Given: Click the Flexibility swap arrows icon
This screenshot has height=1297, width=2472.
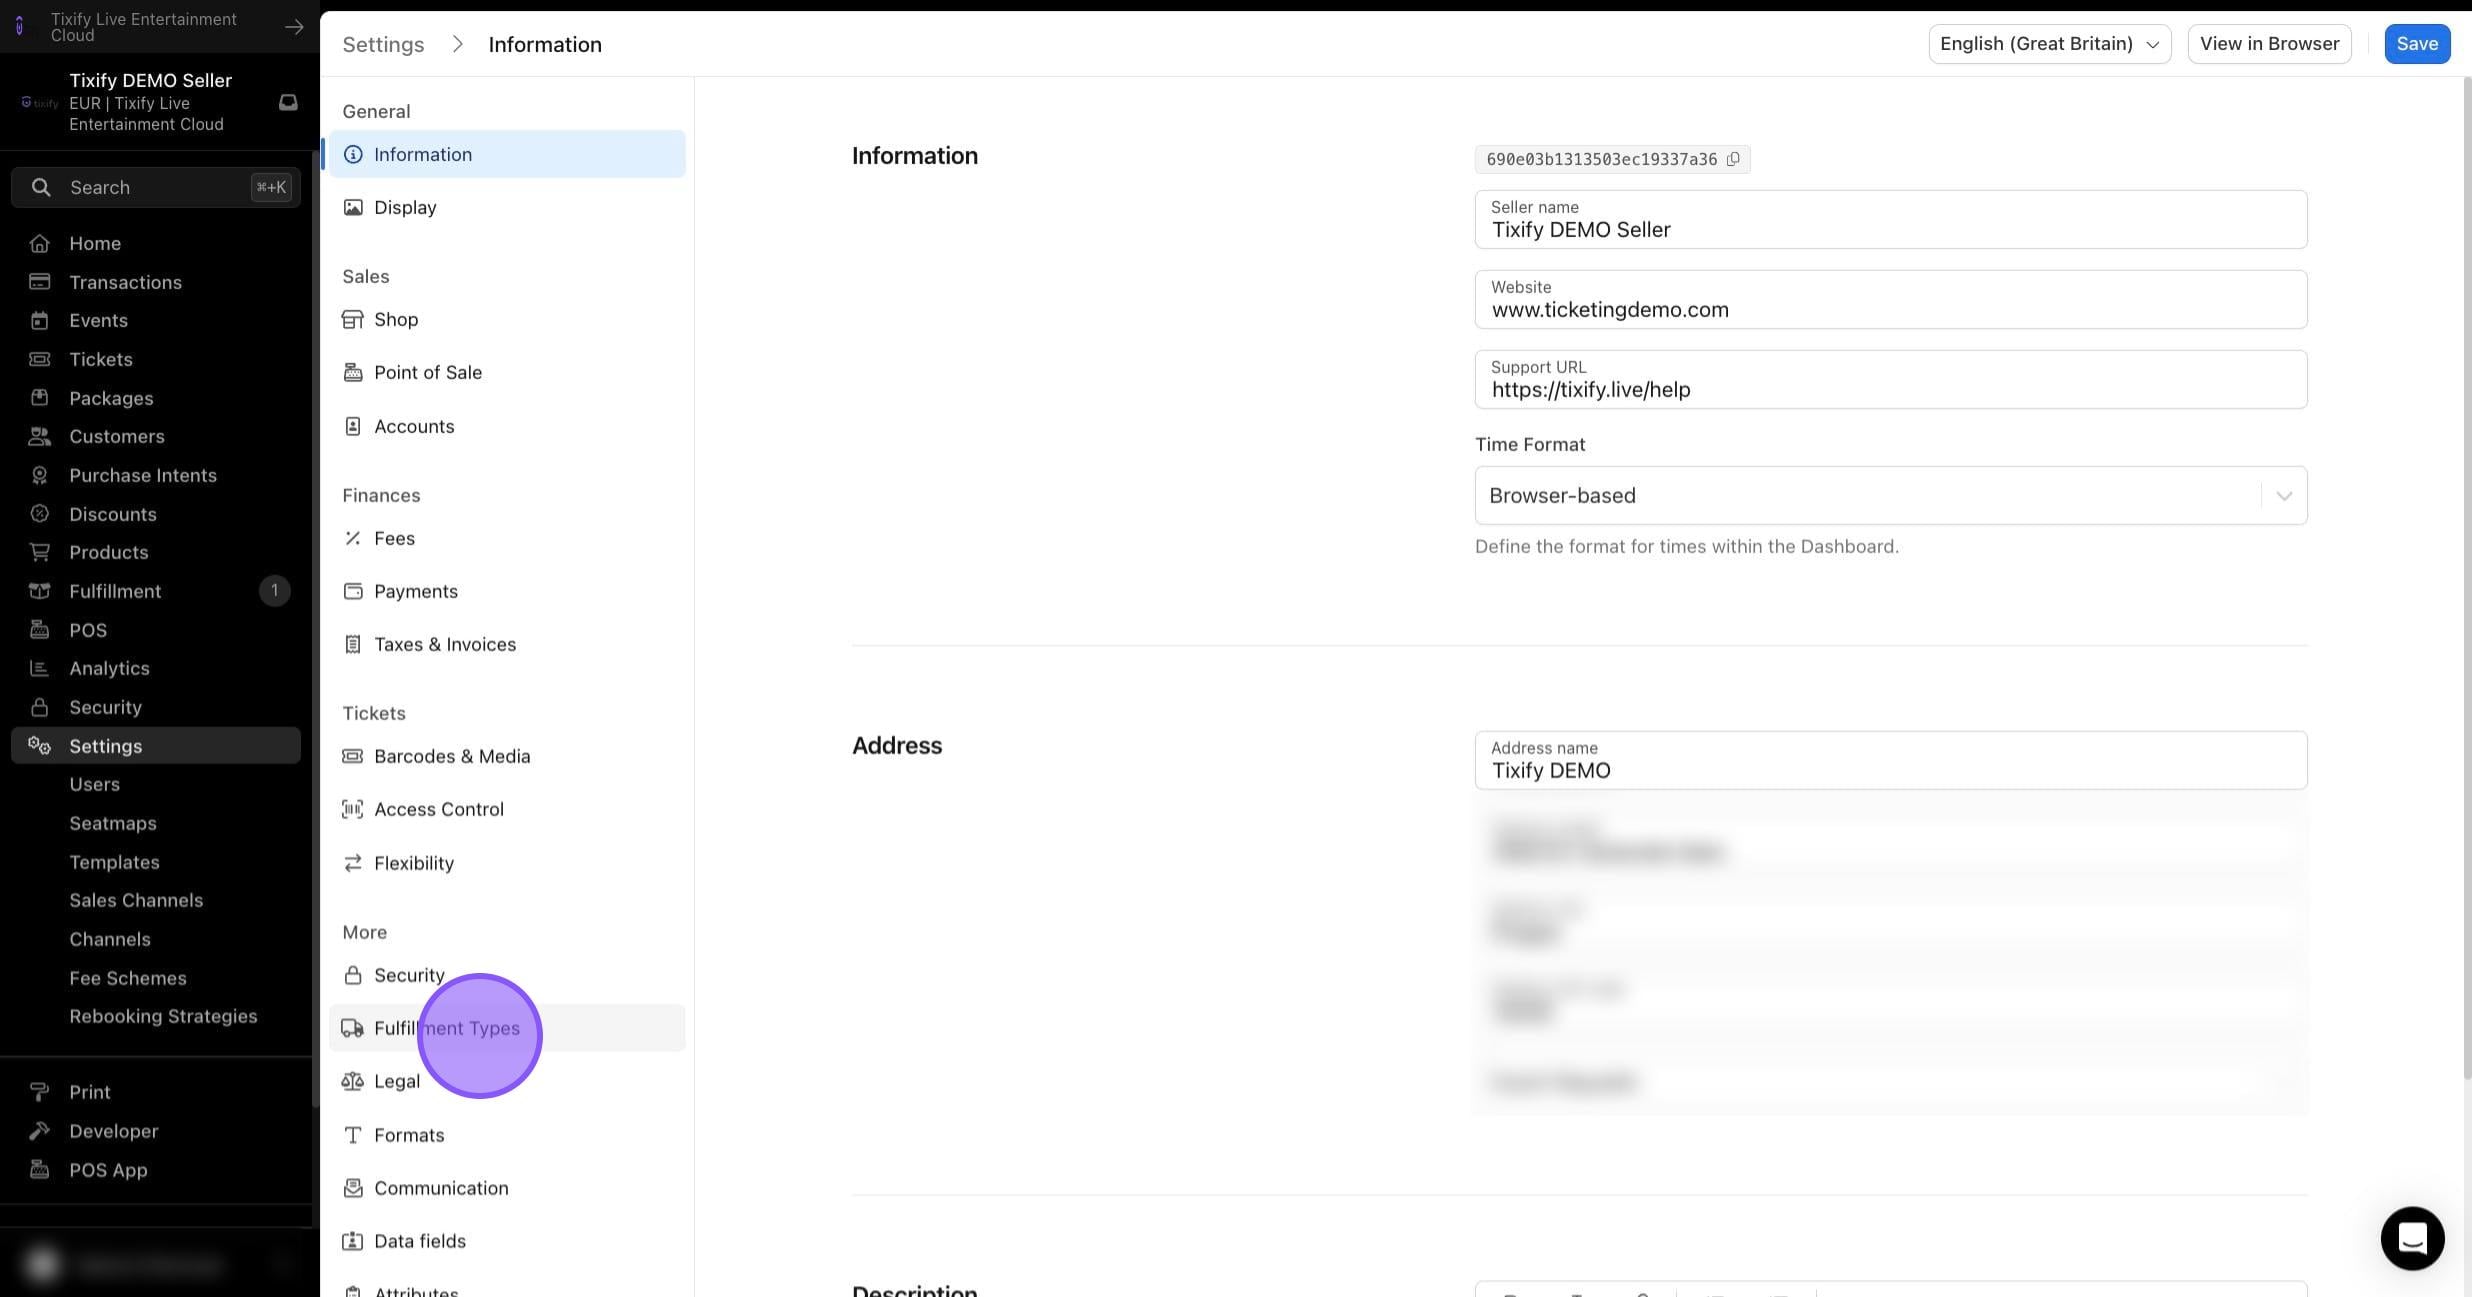Looking at the screenshot, I should coord(352,863).
